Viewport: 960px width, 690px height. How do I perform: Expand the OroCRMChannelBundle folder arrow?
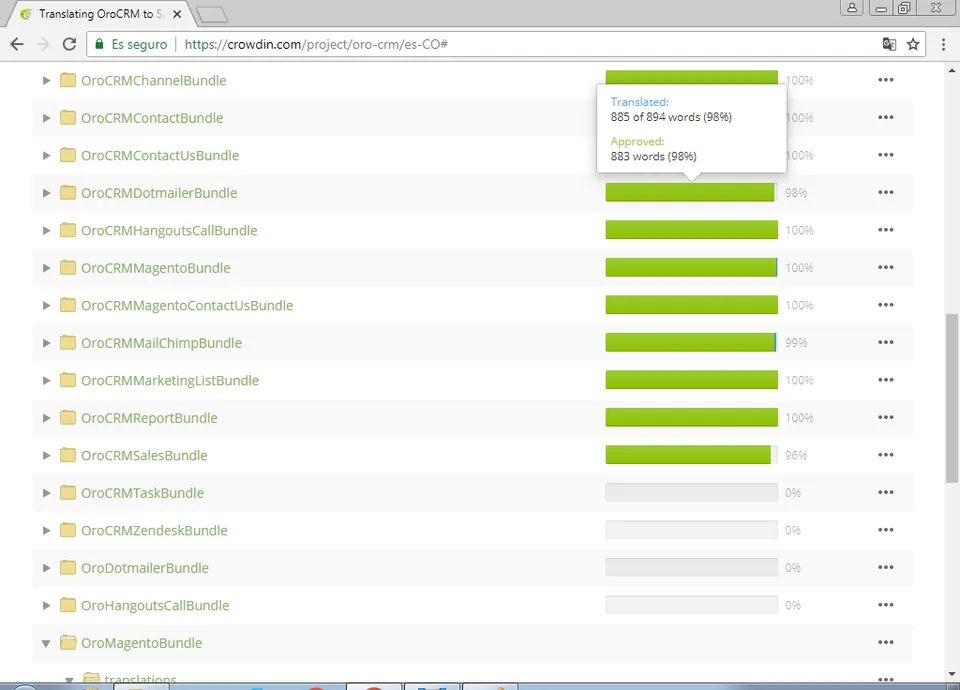[46, 80]
